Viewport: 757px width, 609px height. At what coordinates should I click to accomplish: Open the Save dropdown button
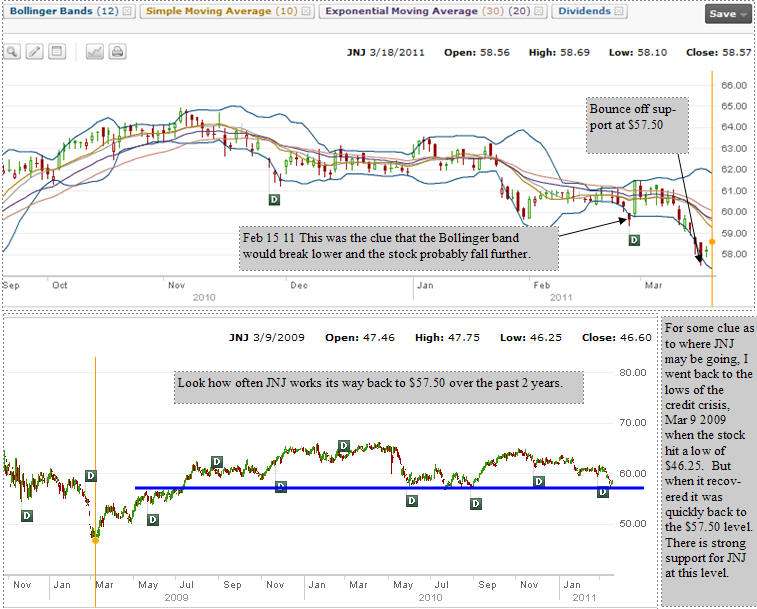pyautogui.click(x=728, y=14)
